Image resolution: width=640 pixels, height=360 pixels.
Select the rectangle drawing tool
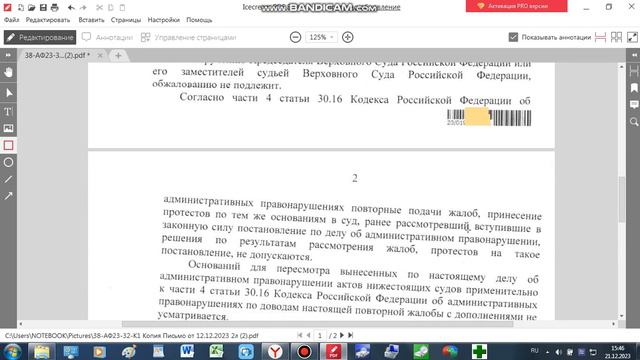8,145
